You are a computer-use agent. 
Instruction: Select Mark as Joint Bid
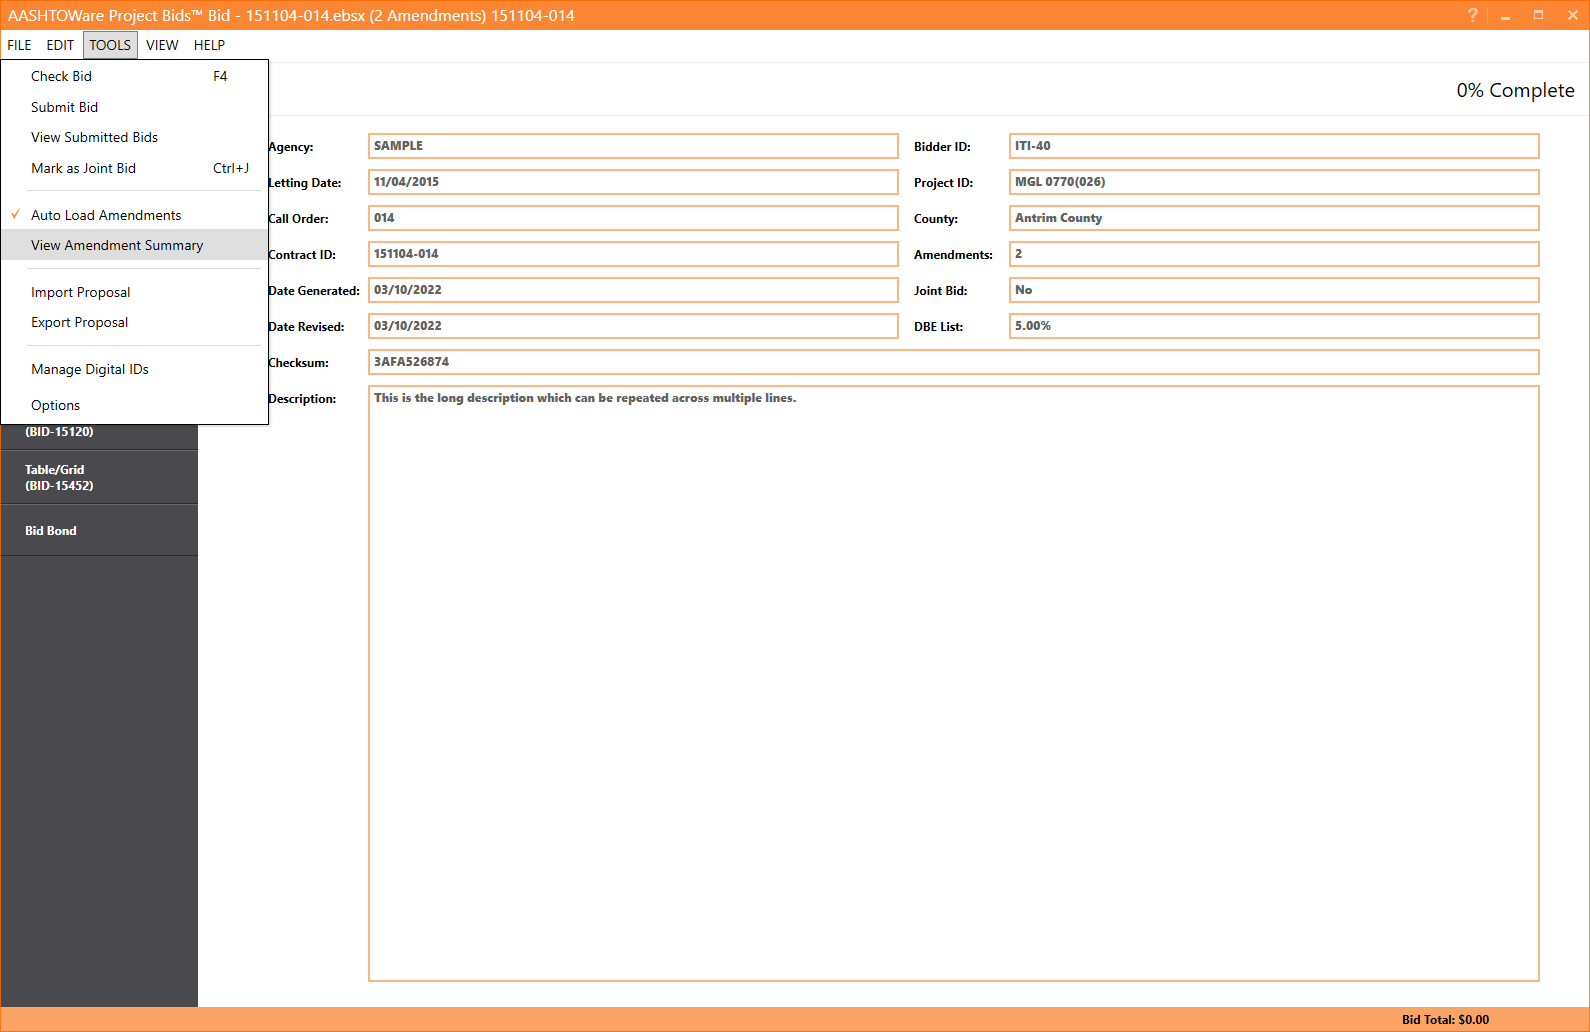pyautogui.click(x=83, y=168)
